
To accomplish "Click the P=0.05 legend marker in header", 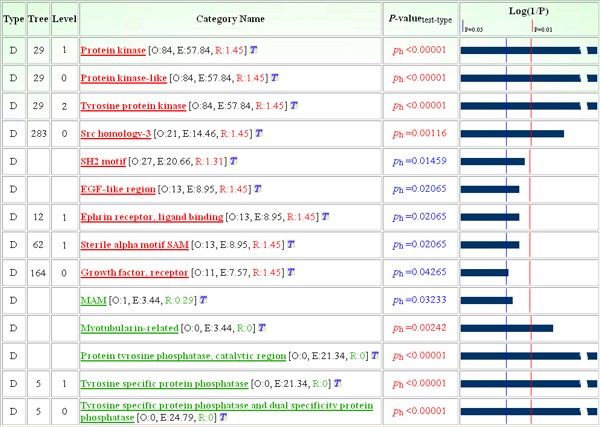I will [x=473, y=27].
